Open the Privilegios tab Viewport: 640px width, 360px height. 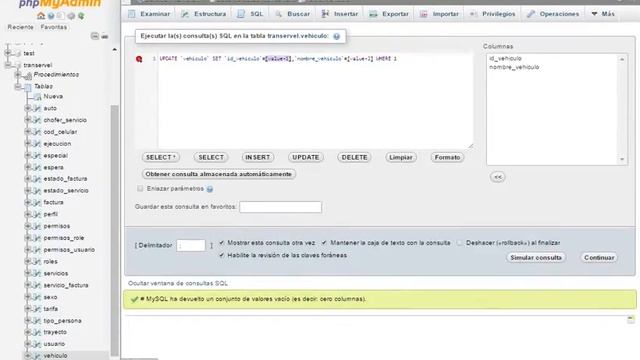493,14
